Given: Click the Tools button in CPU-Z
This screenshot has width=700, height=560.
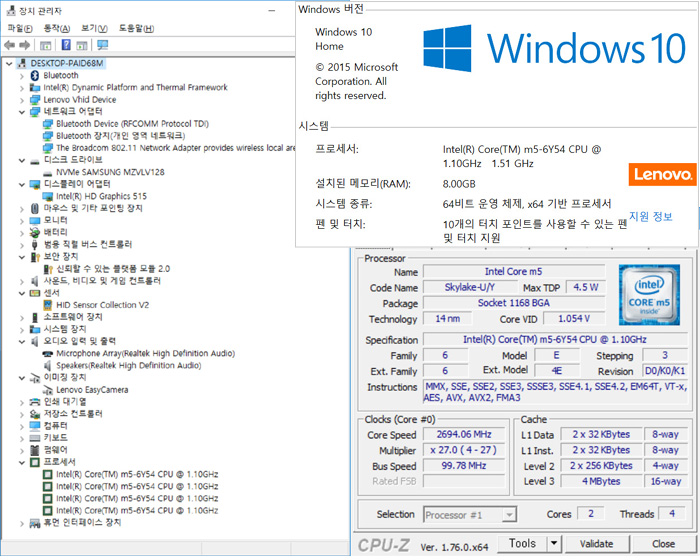Looking at the screenshot, I should point(522,543).
